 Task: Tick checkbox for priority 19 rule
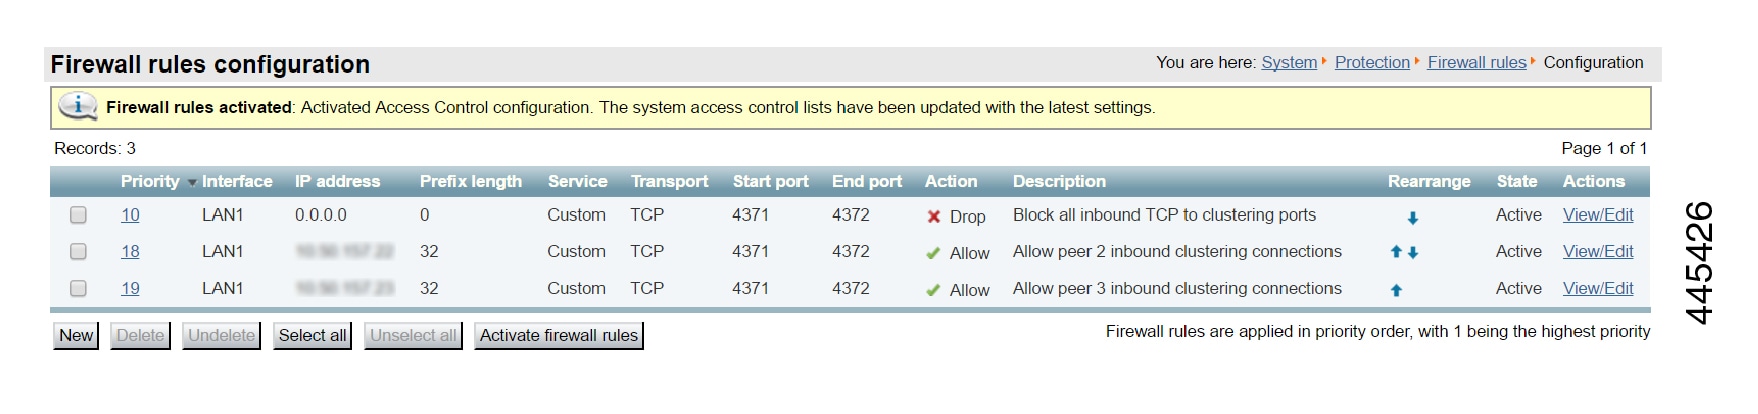(78, 289)
